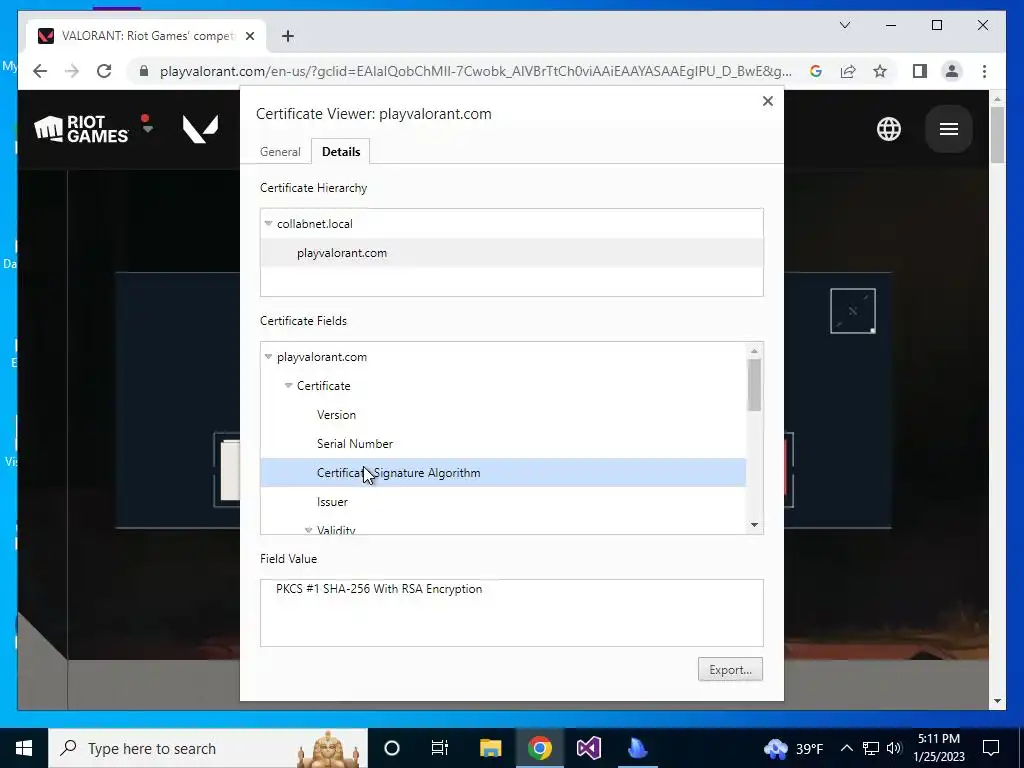1024x768 pixels.
Task: Open a new browser tab
Action: click(x=288, y=36)
